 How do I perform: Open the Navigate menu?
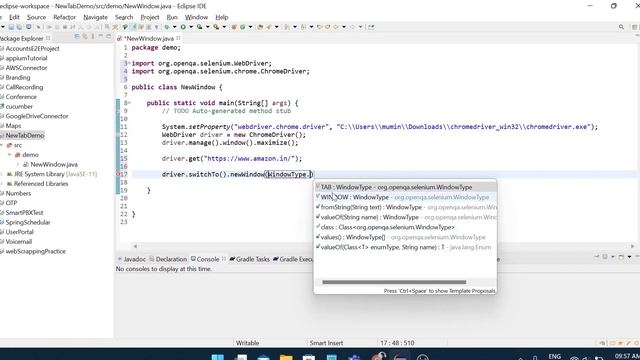[x=96, y=17]
